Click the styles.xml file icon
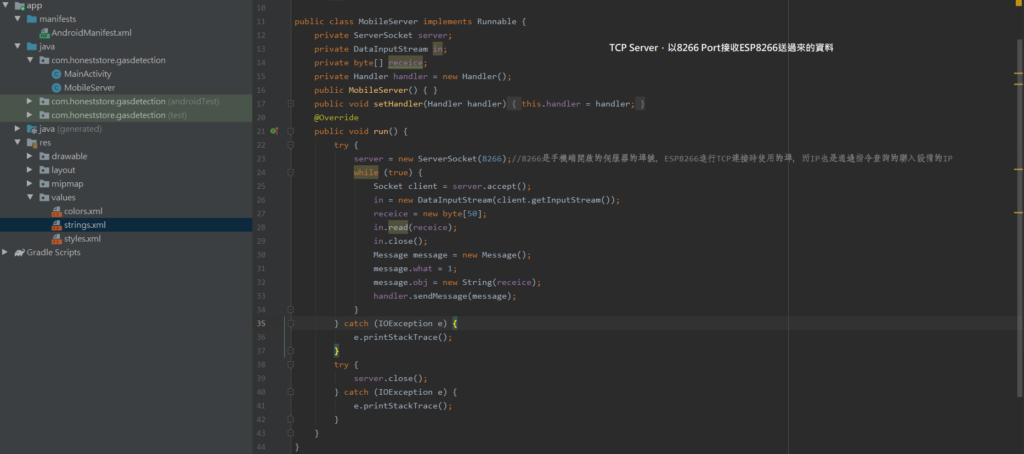Image resolution: width=1024 pixels, height=454 pixels. pos(56,239)
